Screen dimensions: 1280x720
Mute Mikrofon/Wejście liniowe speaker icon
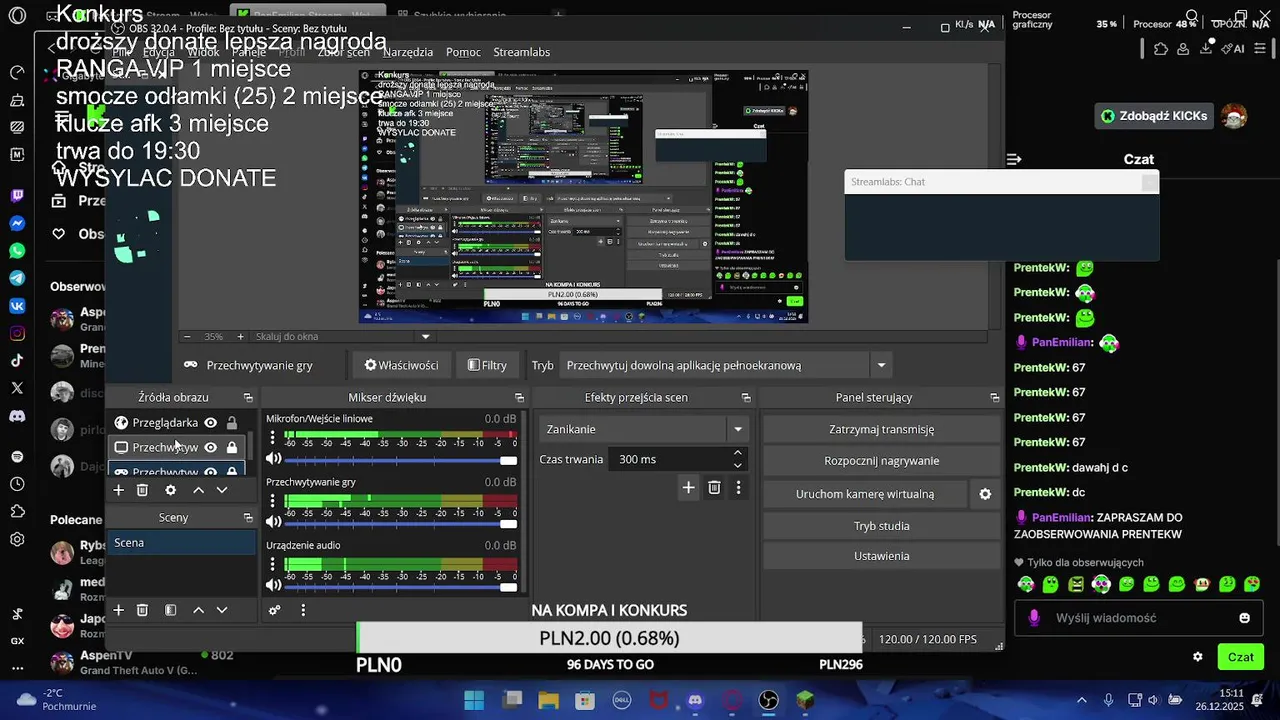tap(273, 459)
